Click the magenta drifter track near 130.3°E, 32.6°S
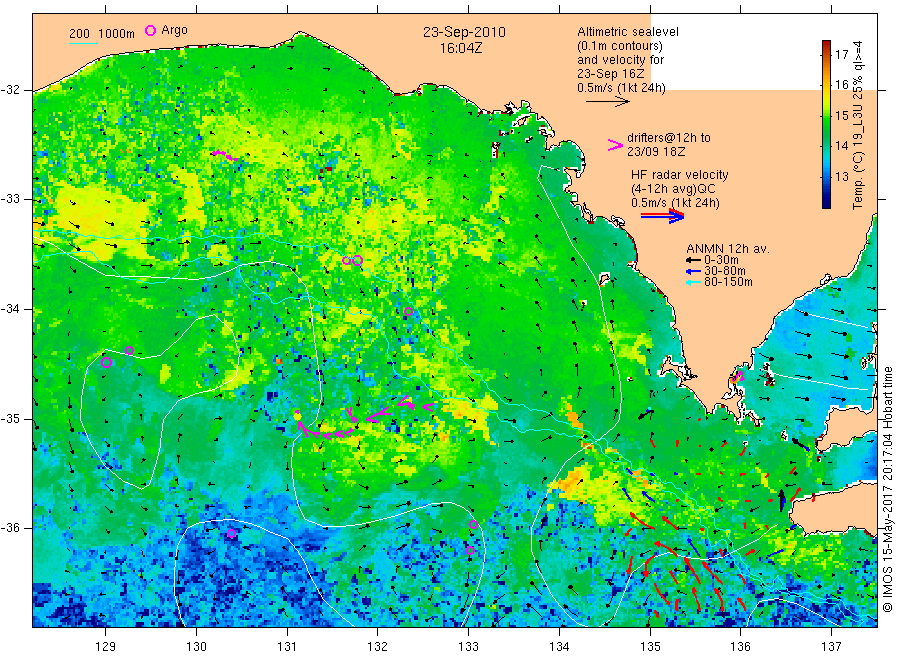Viewport: 900px width, 660px height. 224,155
